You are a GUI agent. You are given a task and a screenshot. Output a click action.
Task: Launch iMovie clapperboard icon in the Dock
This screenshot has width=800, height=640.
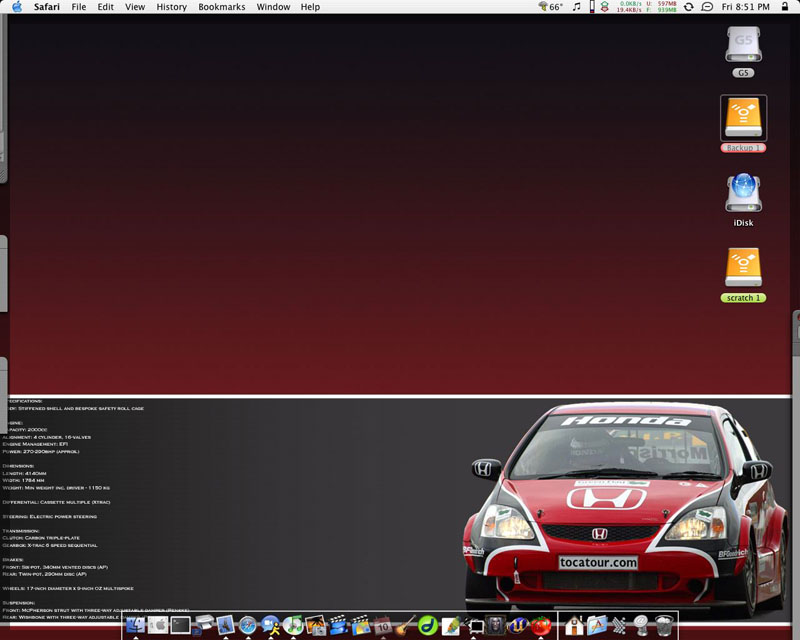338,625
